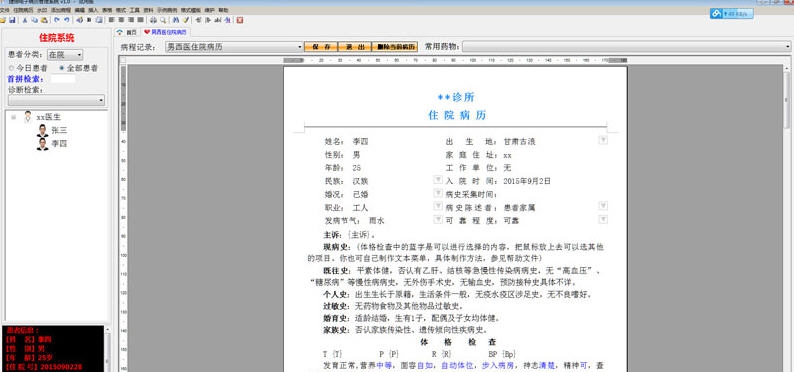The width and height of the screenshot is (794, 372).
Task: Collapse the xx医生 tree node
Action: point(13,117)
